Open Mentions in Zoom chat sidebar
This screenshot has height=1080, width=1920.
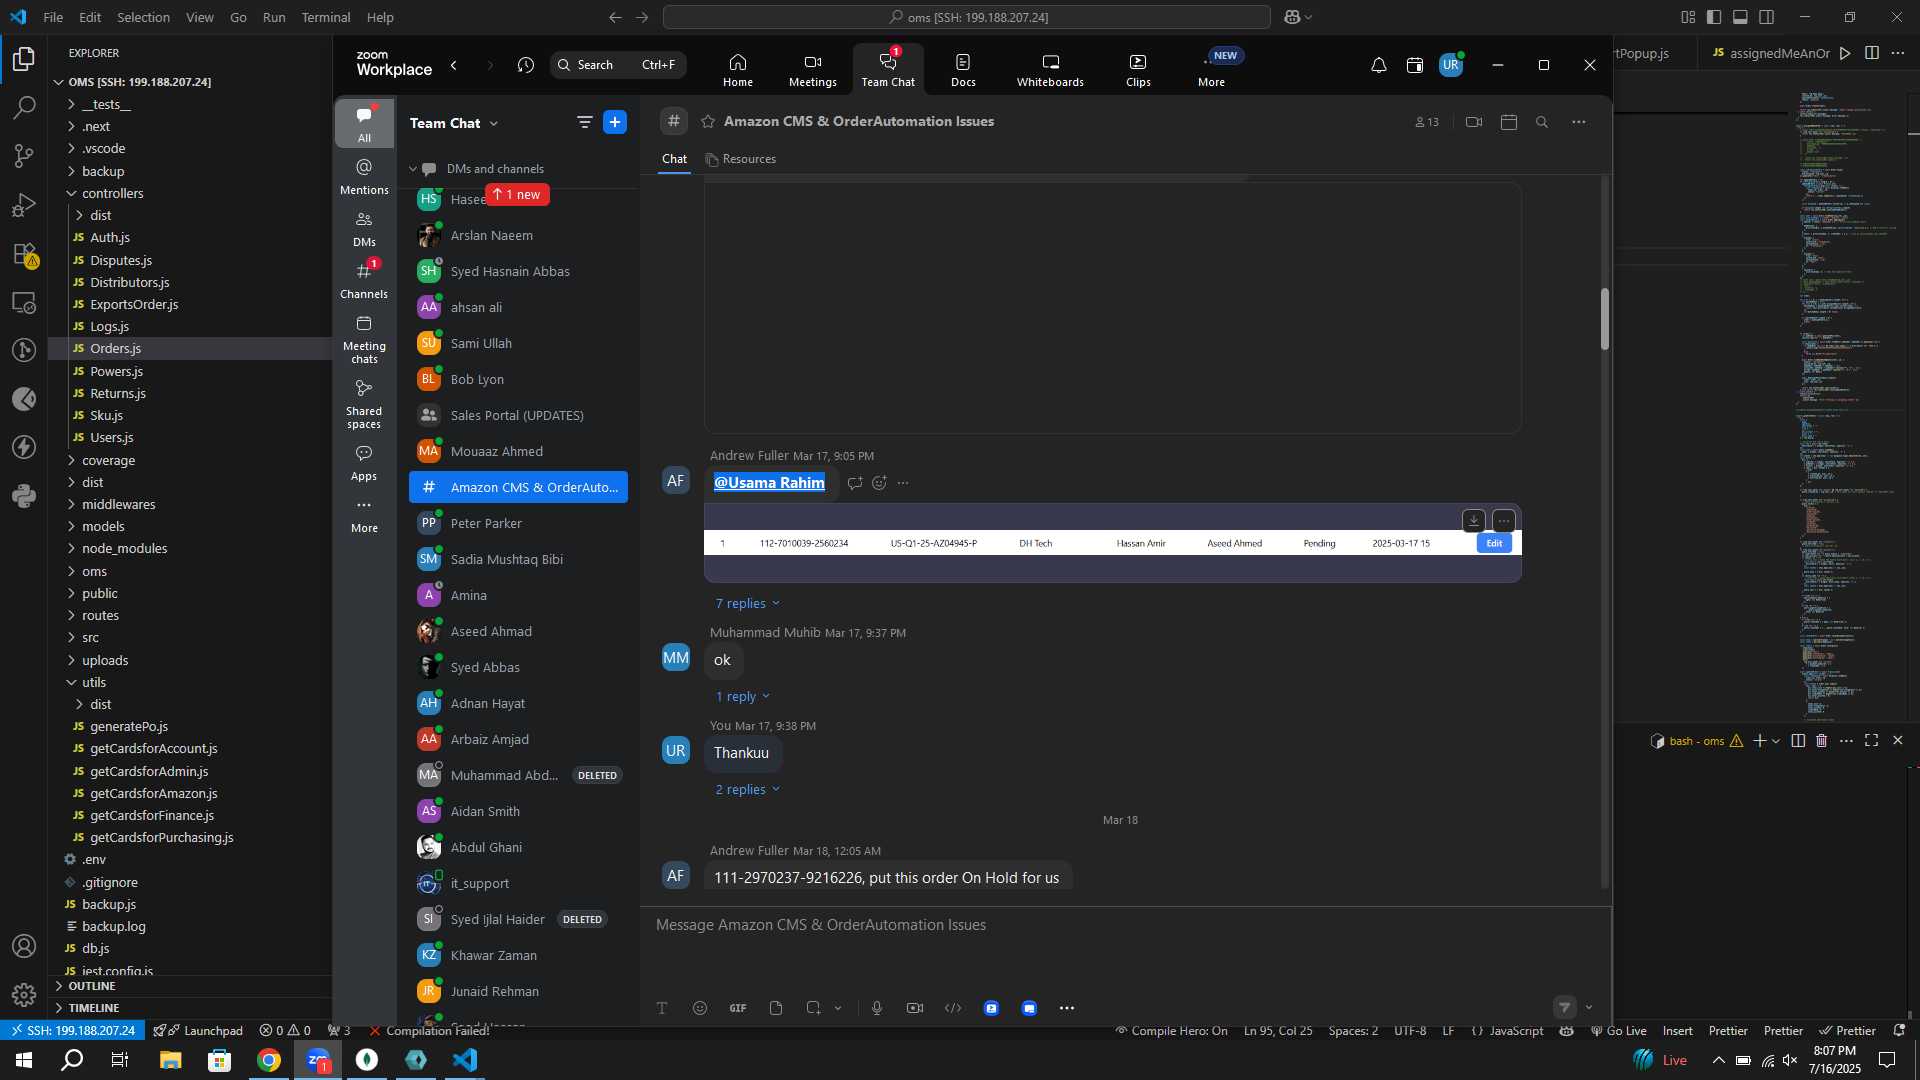coord(364,176)
